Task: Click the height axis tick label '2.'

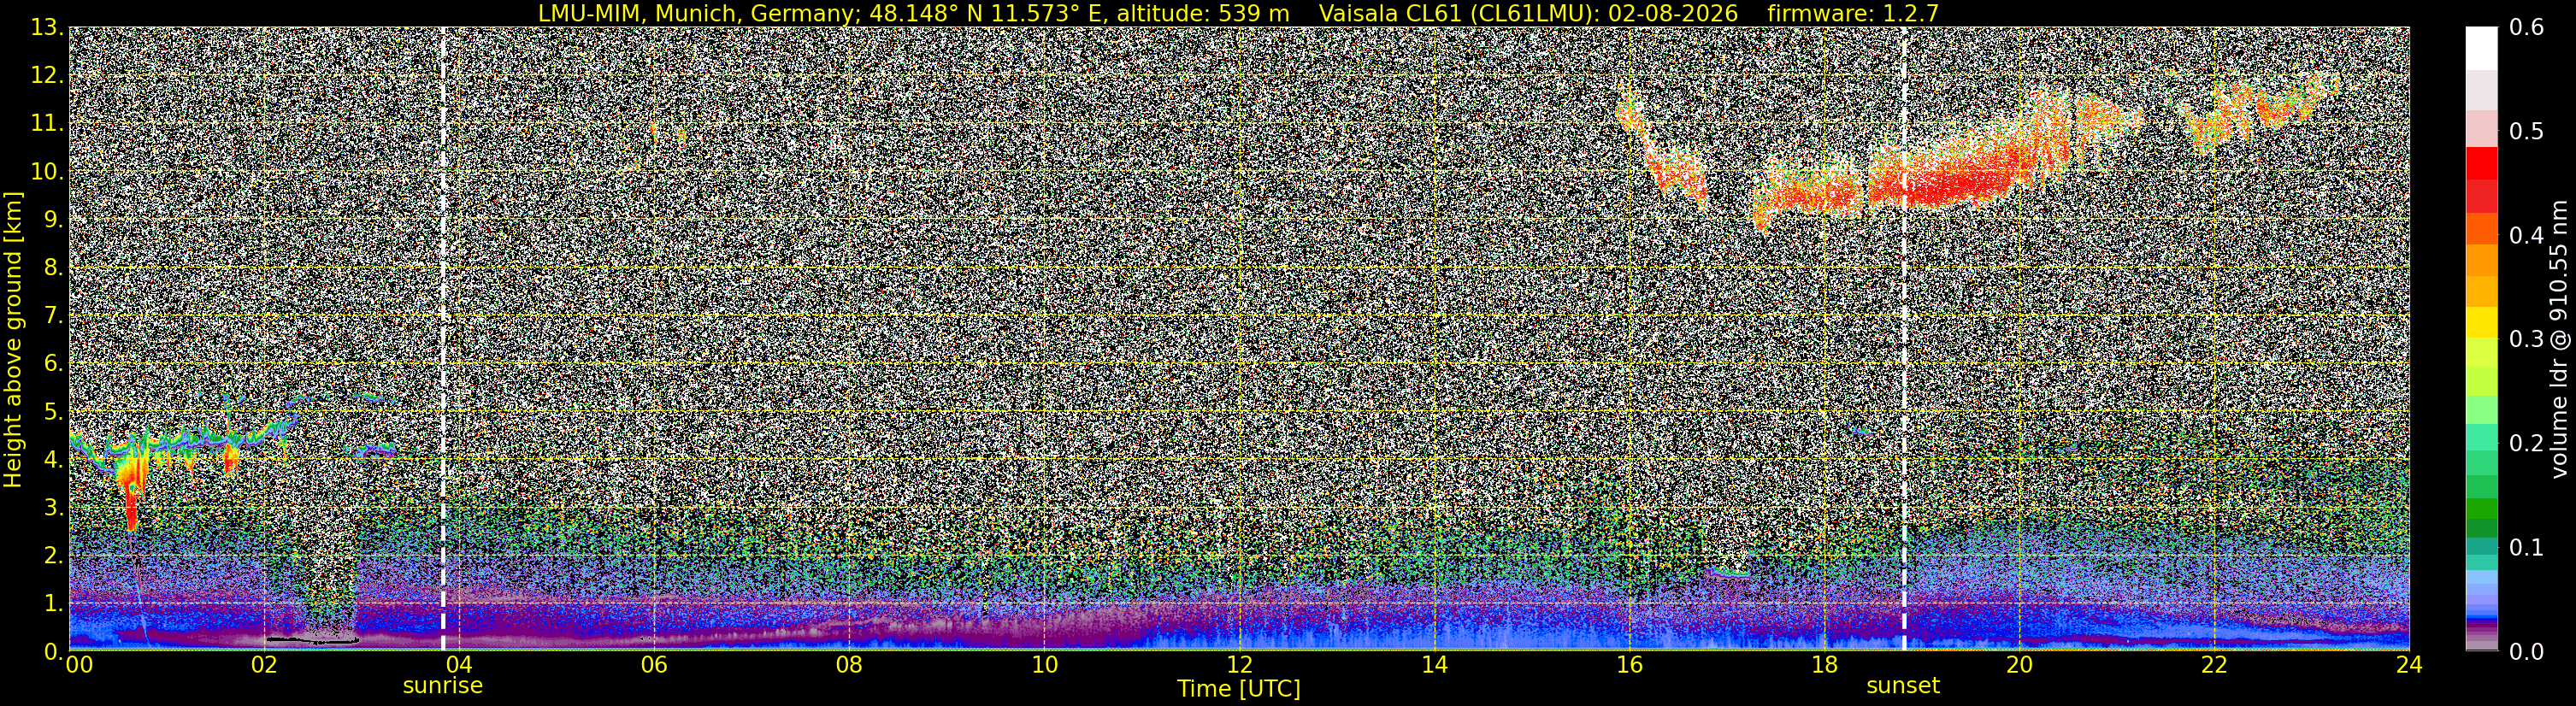Action: coord(52,555)
